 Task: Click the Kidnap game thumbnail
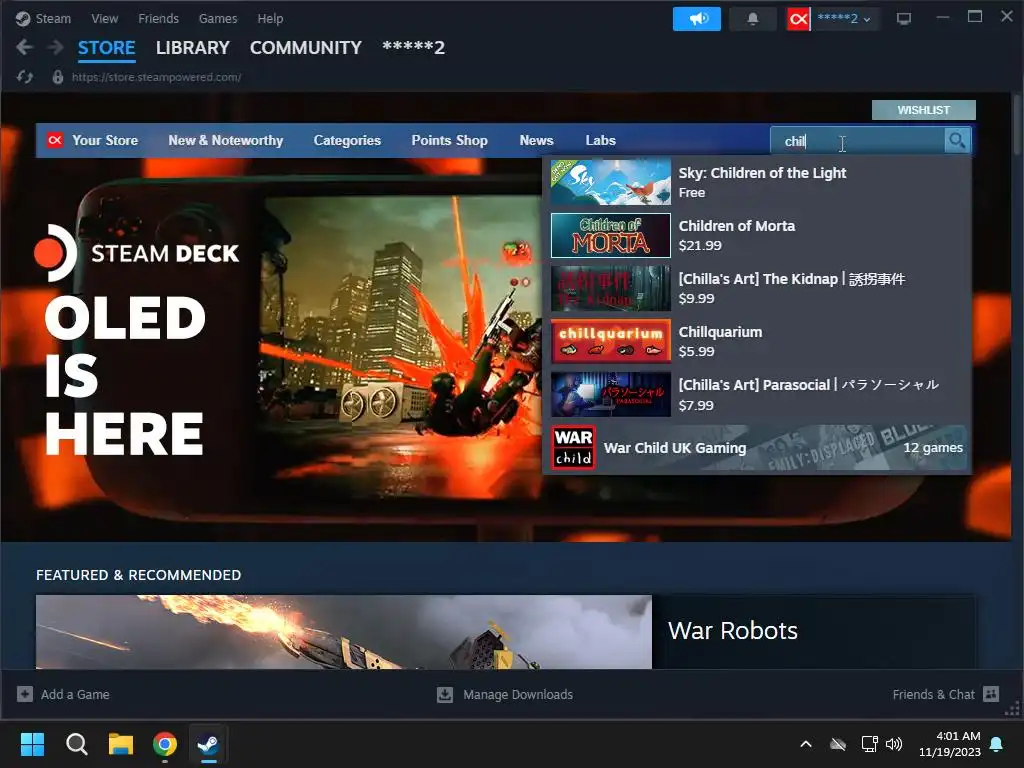pyautogui.click(x=611, y=289)
